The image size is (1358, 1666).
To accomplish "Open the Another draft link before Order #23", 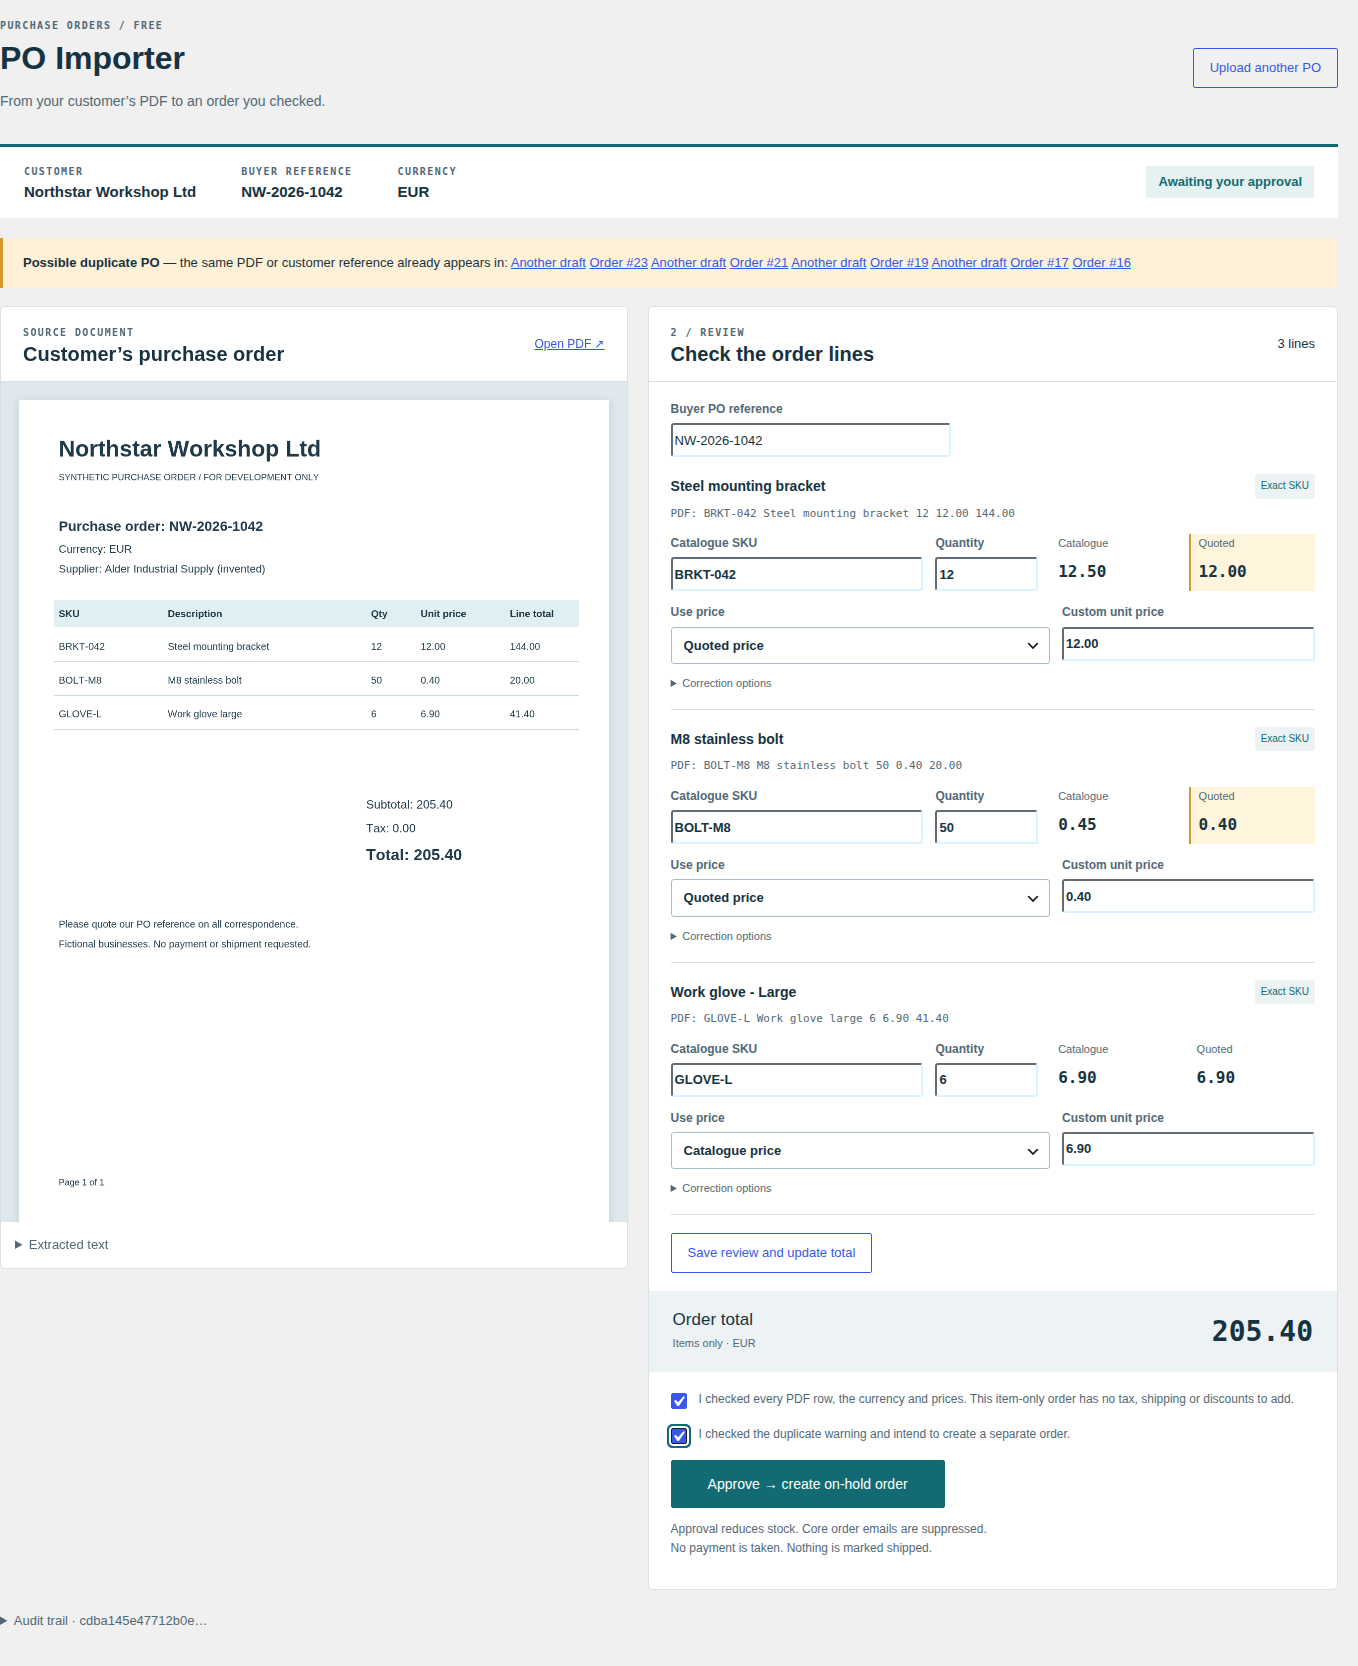I will tap(548, 263).
